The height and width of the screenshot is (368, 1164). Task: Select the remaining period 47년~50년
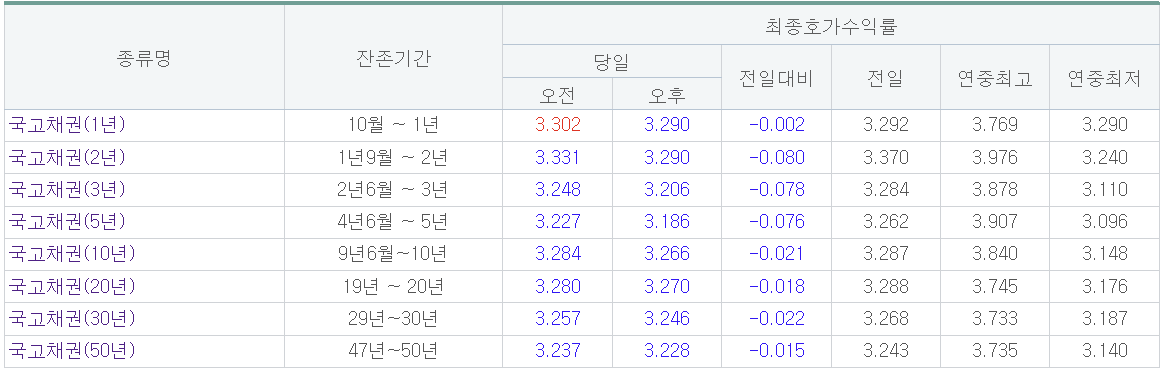pos(393,351)
